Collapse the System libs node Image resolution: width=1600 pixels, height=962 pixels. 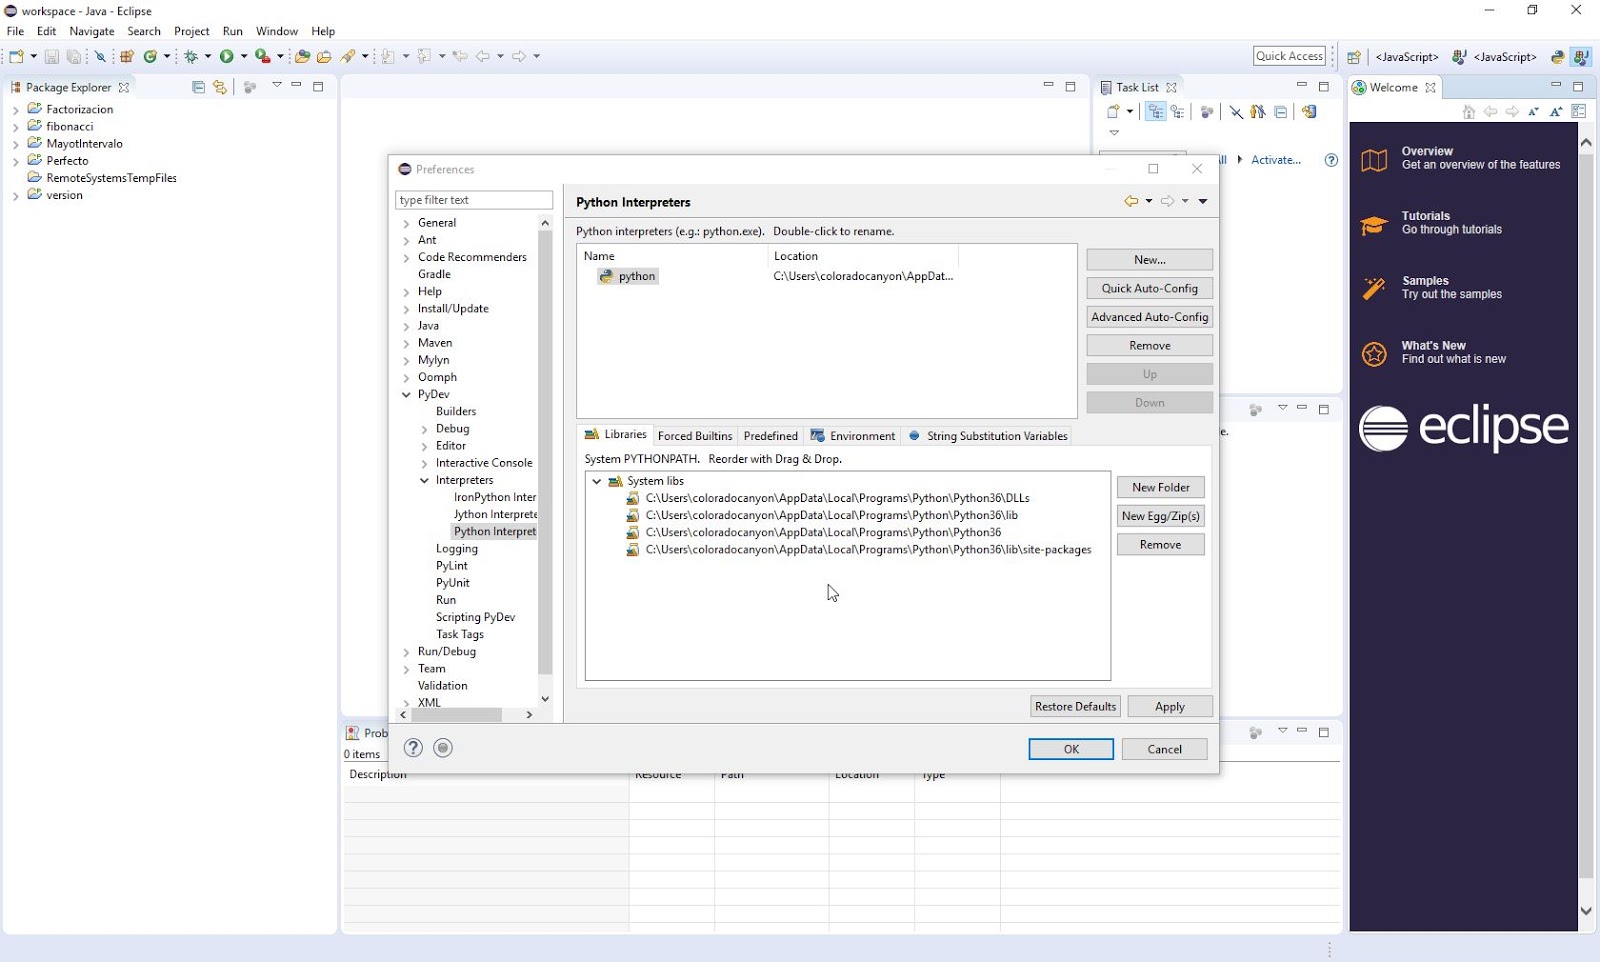pos(597,481)
